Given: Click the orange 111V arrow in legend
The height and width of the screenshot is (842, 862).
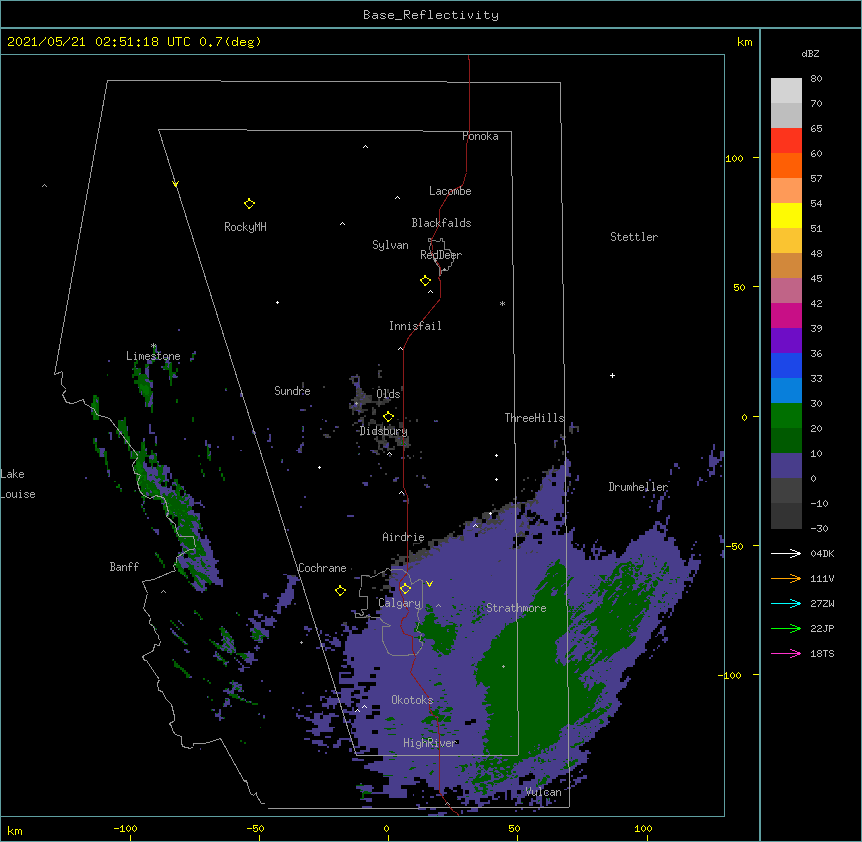Looking at the screenshot, I should 786,578.
